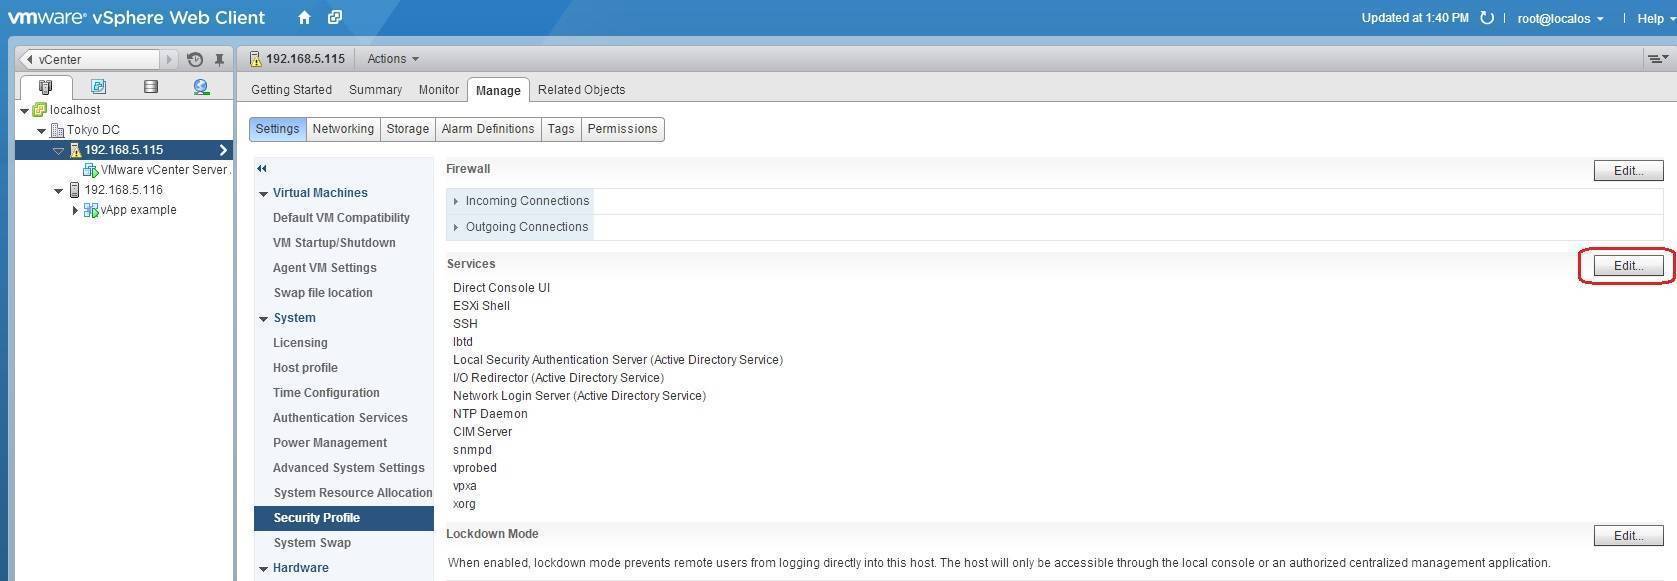Click the localhost vCenter icon in tree
1677x581 pixels.
click(x=40, y=110)
